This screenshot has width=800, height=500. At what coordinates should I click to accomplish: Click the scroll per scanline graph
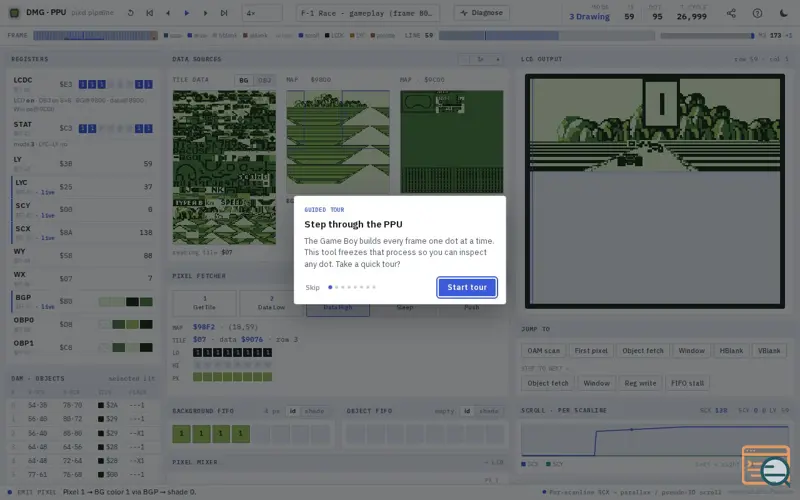point(655,440)
